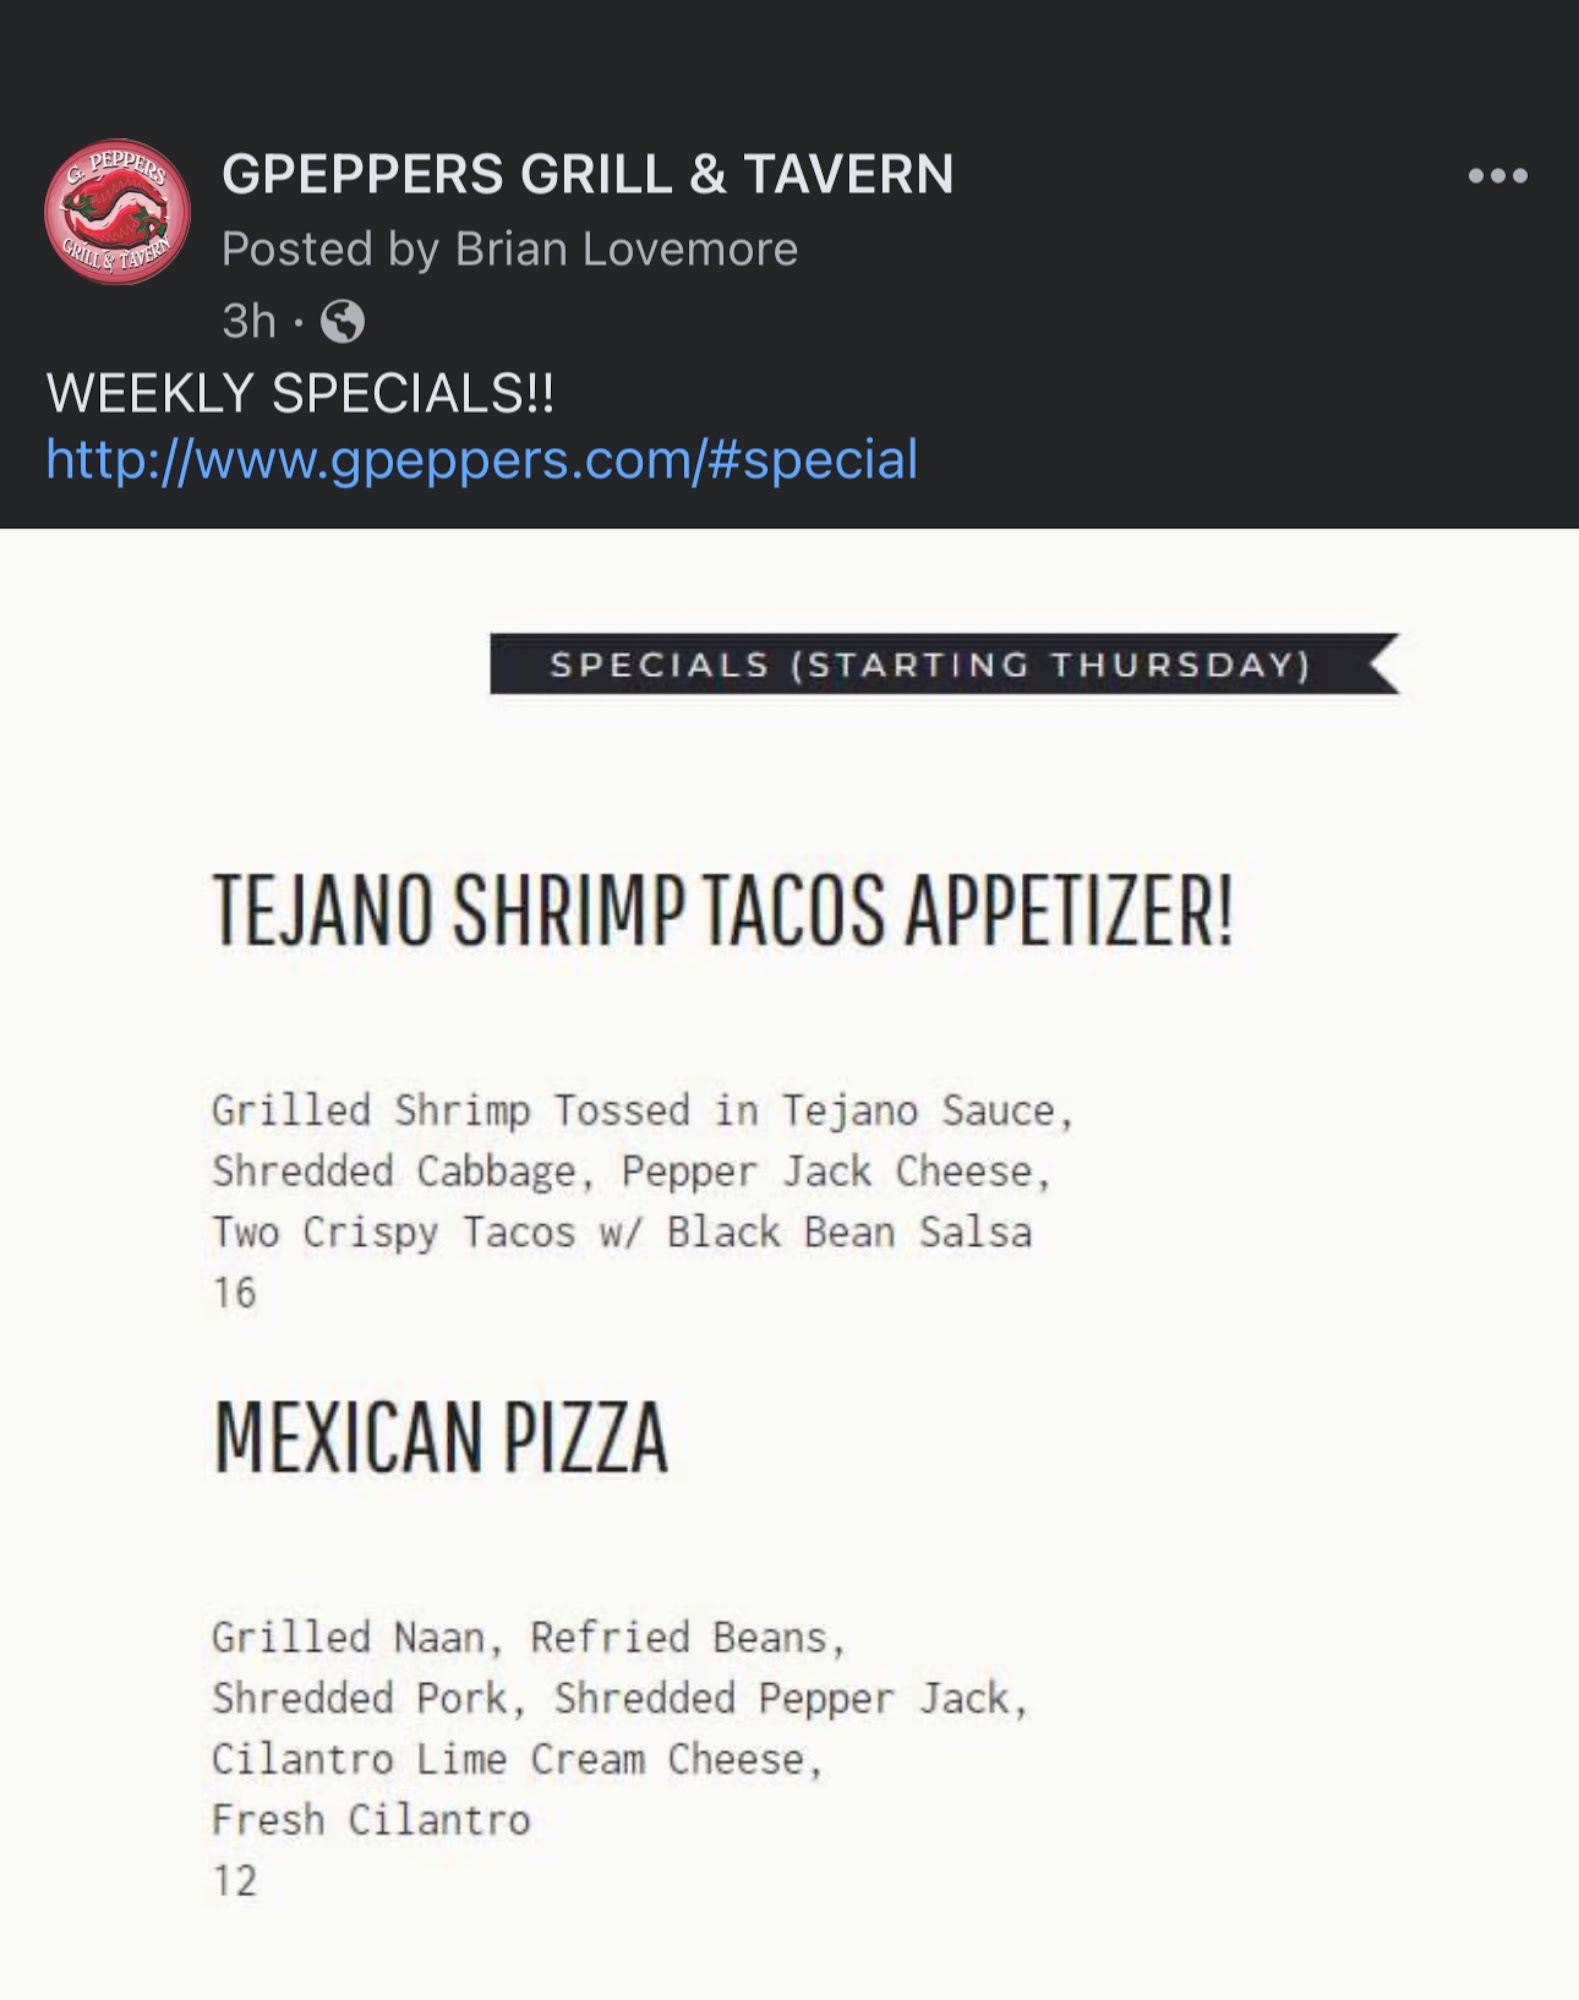
Task: Click the Grilled Naan, Refried Beans line
Action: tap(528, 1638)
